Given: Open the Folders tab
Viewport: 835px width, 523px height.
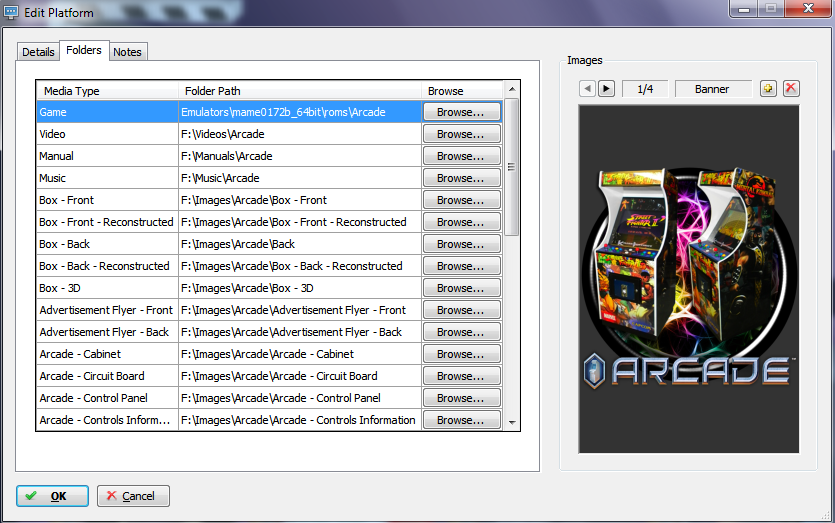Looking at the screenshot, I should pos(84,50).
